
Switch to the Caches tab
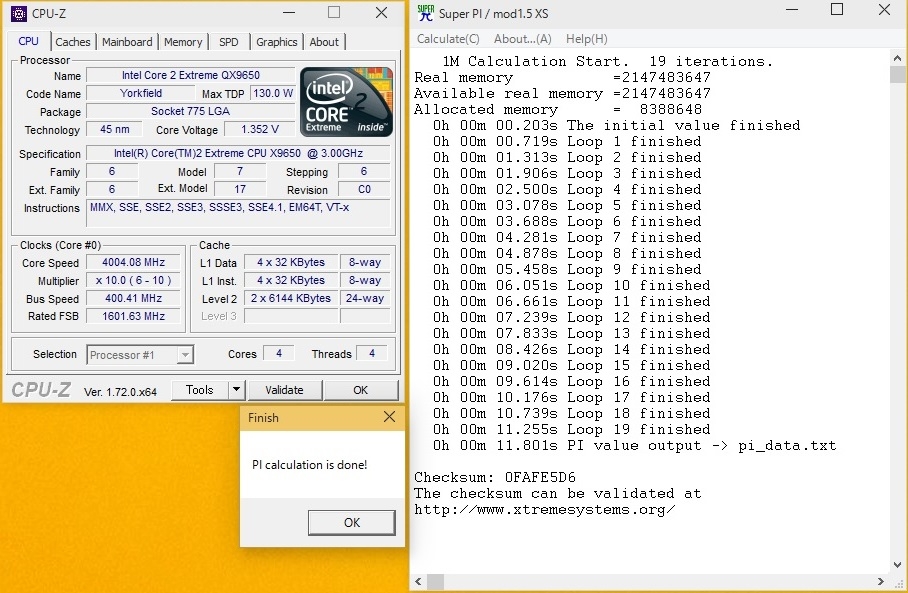(x=73, y=42)
